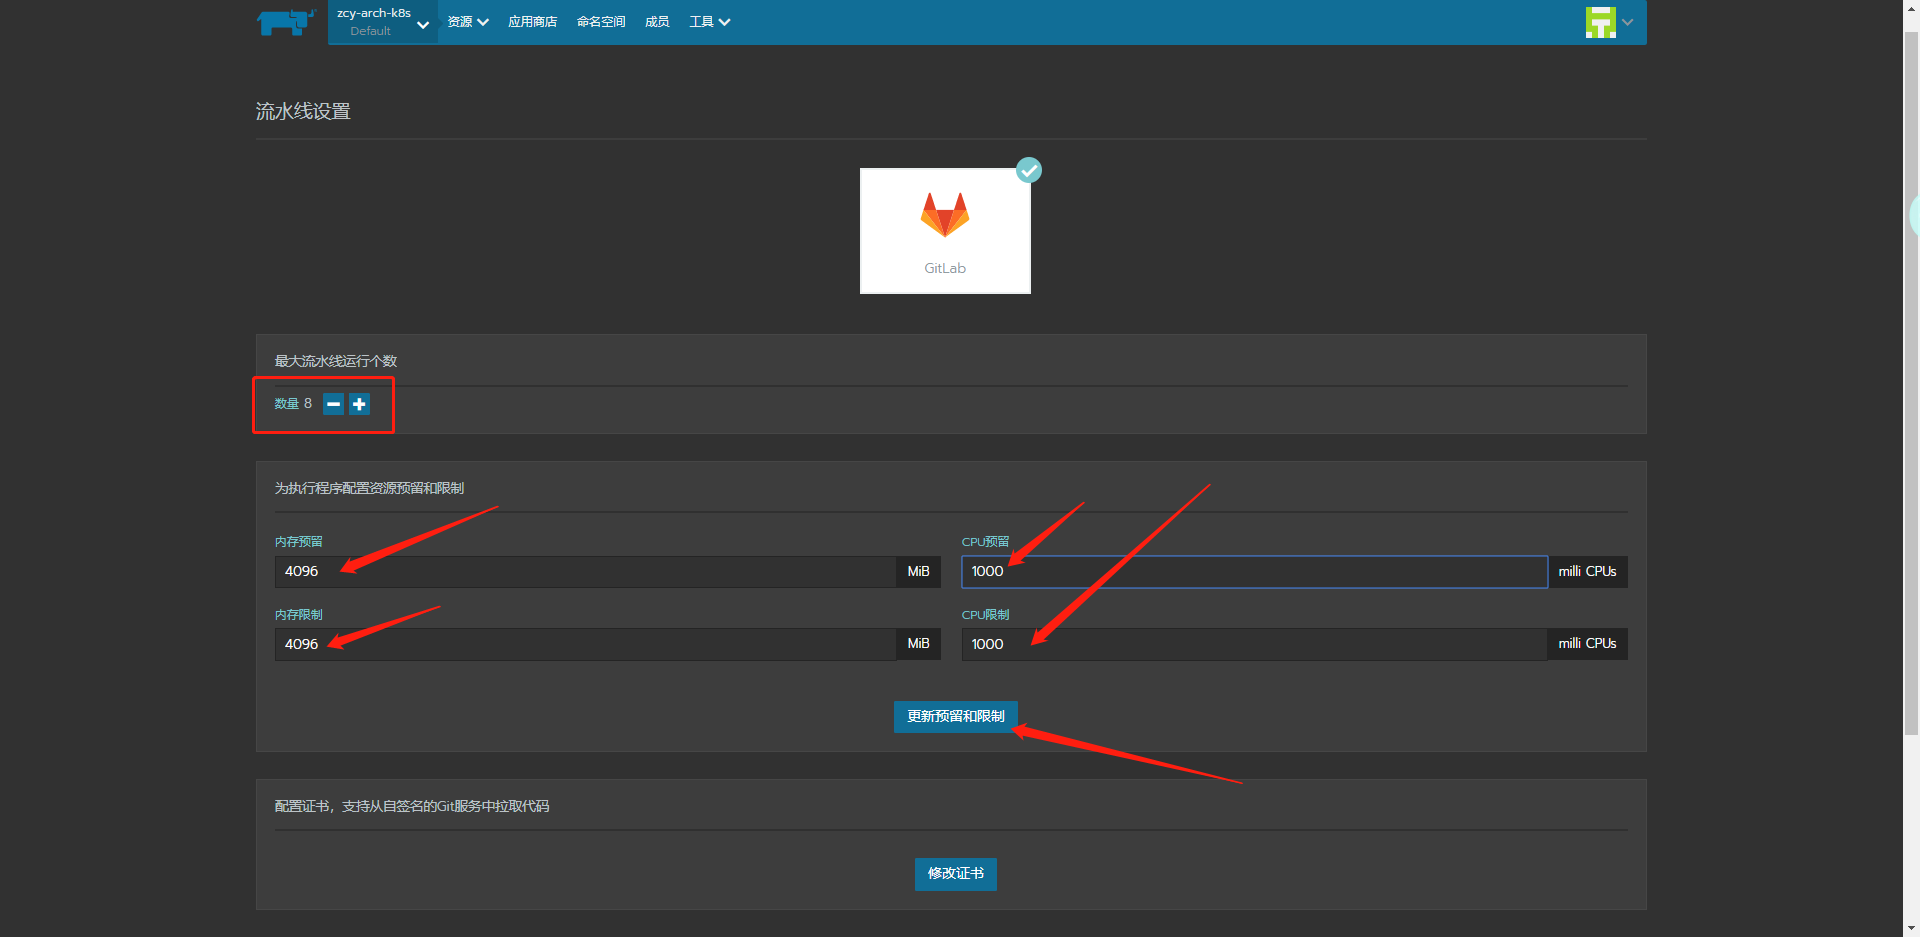
Task: Click the scrollbar down arrow
Action: (1911, 928)
